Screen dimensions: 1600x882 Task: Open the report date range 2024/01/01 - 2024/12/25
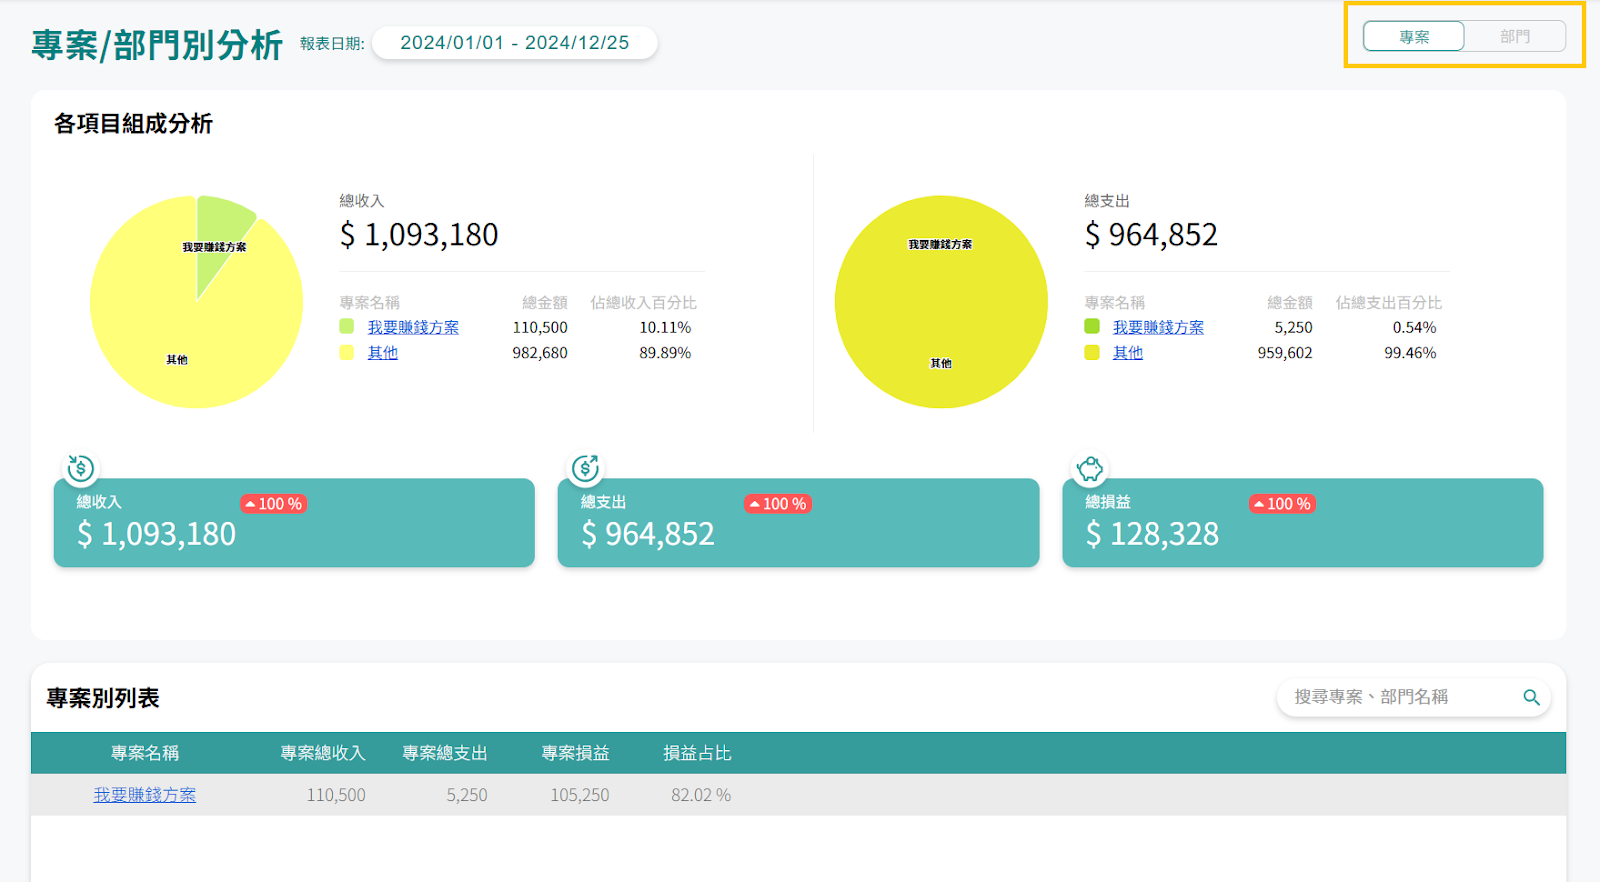pos(515,43)
